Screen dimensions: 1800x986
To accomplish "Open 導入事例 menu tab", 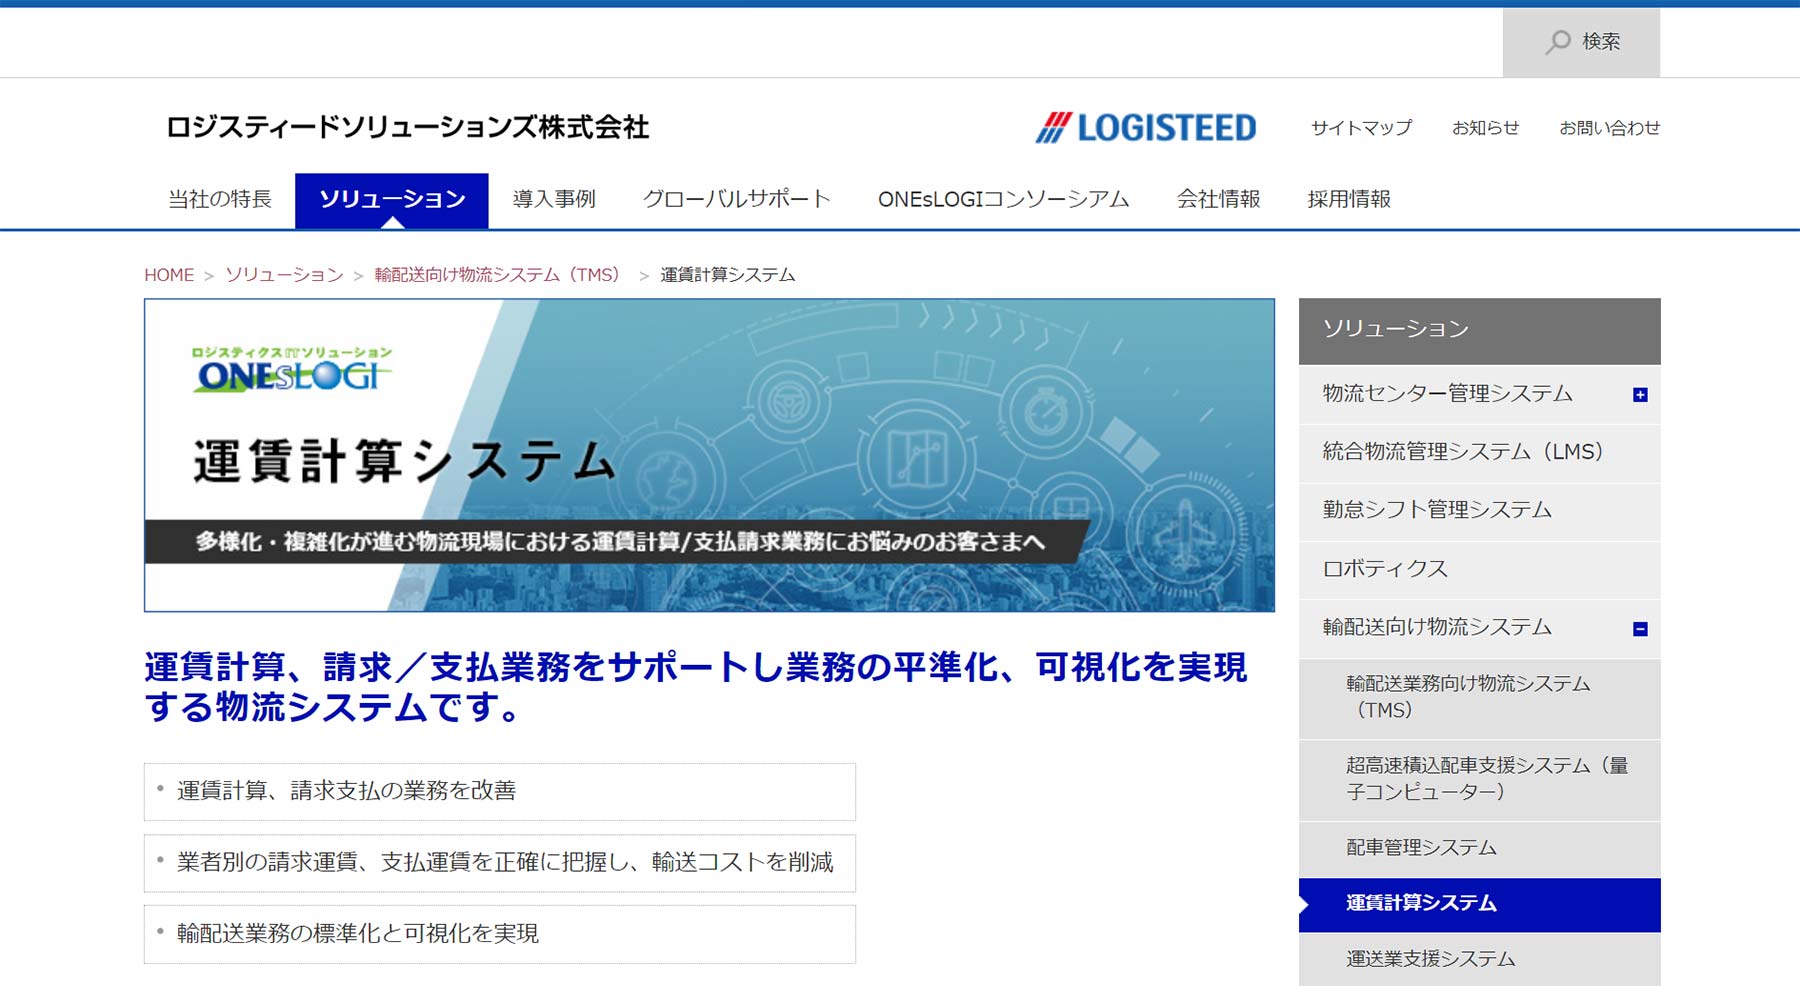I will point(554,199).
